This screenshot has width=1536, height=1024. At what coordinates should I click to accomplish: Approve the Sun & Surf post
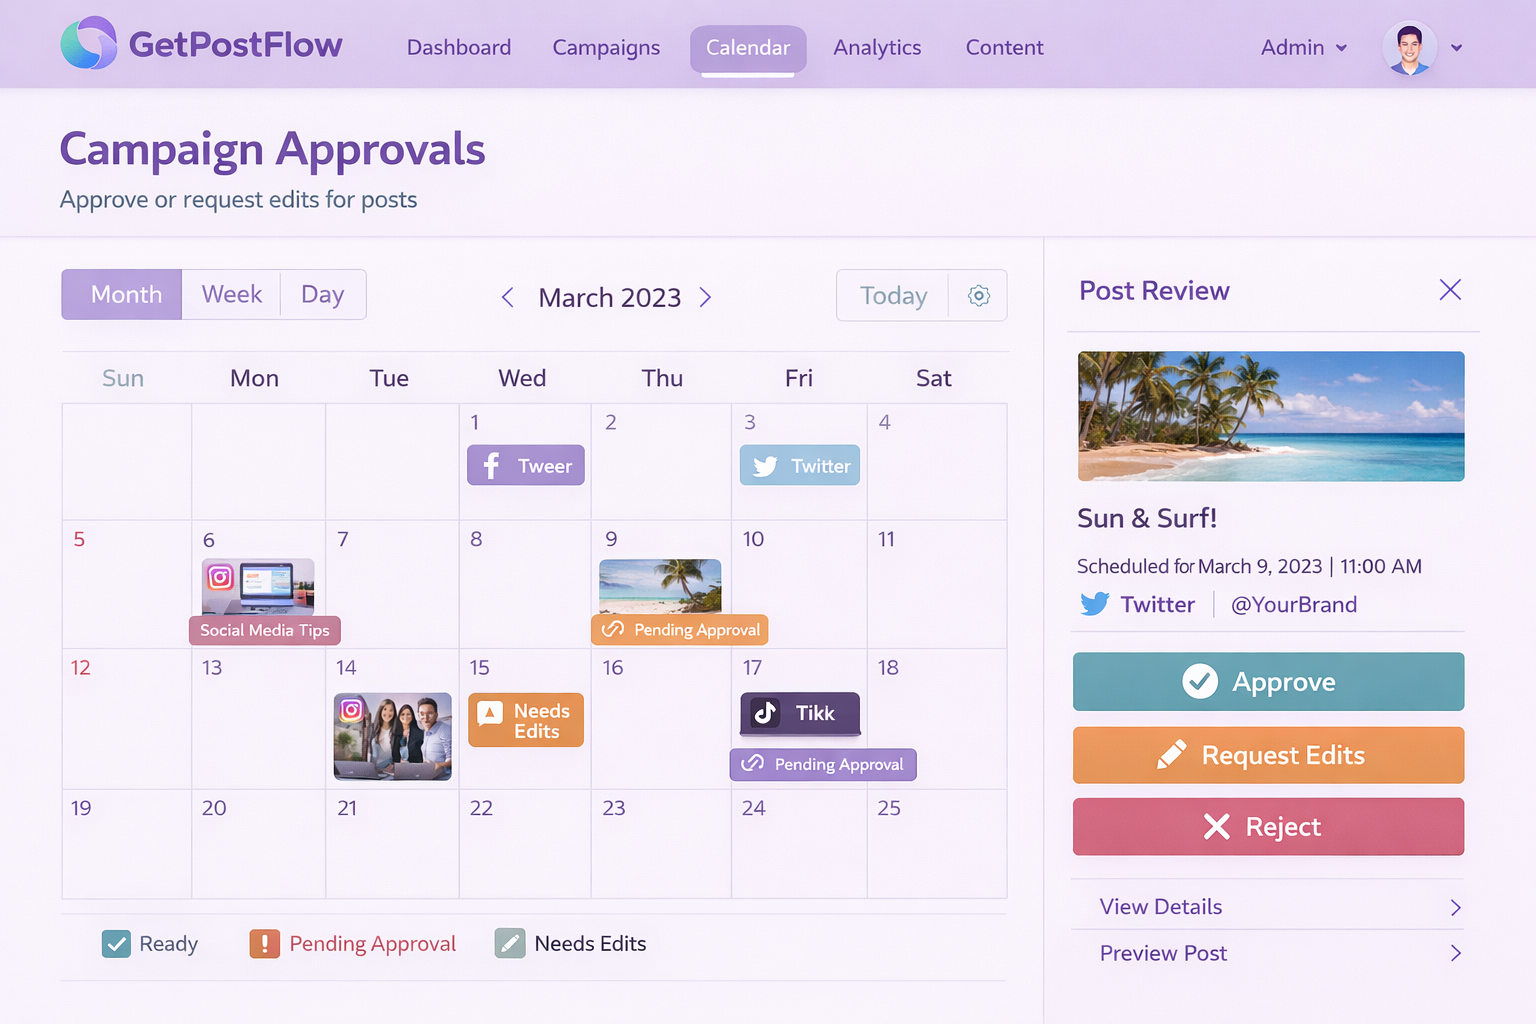(1267, 681)
